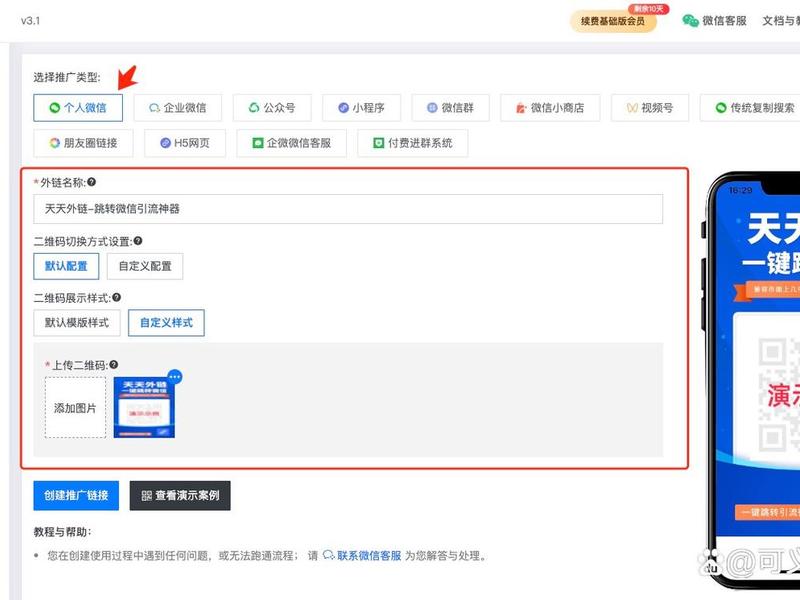Image resolution: width=800 pixels, height=600 pixels.
Task: Select 自定义样式 display style
Action: [x=166, y=322]
